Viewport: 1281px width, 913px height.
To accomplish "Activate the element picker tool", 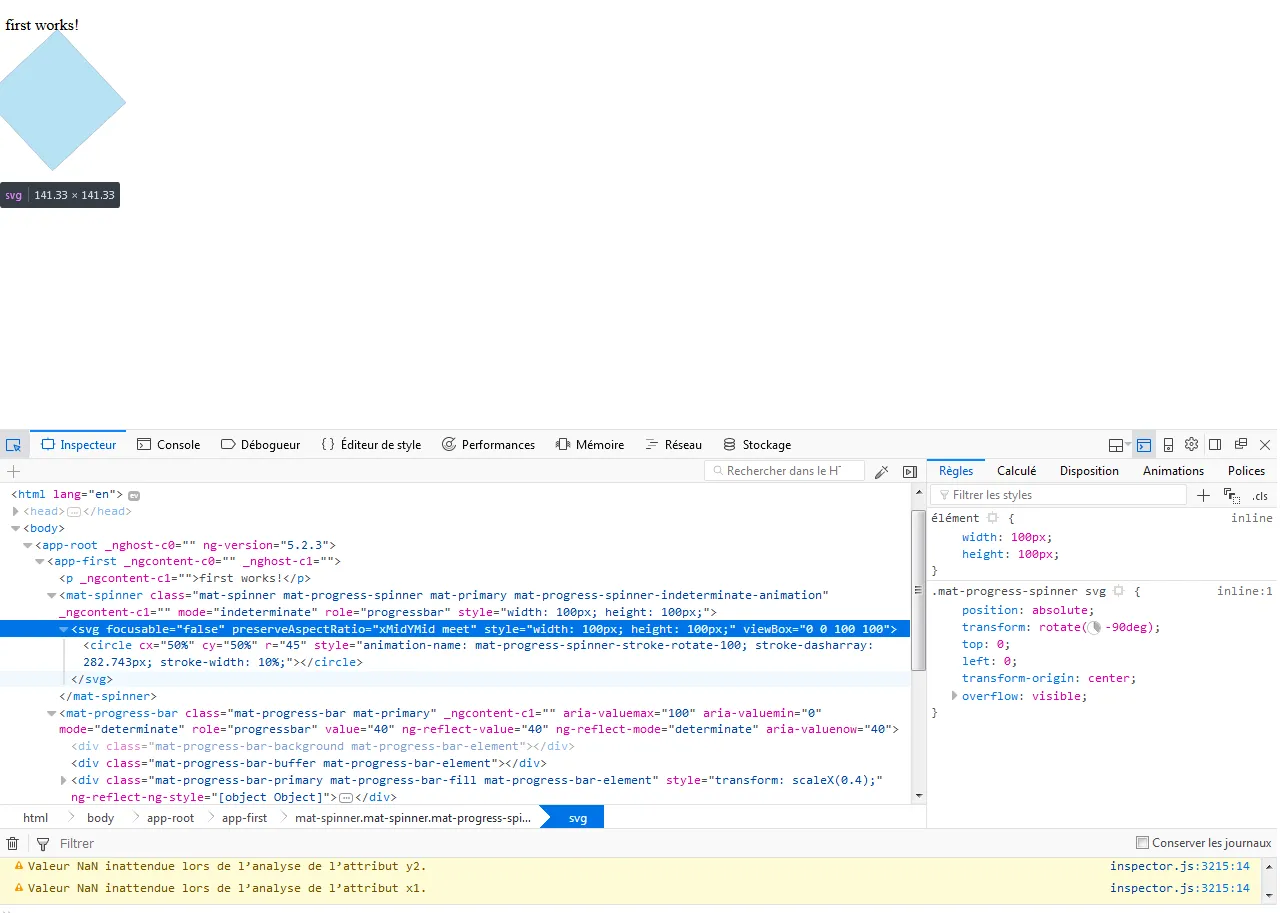I will [13, 445].
